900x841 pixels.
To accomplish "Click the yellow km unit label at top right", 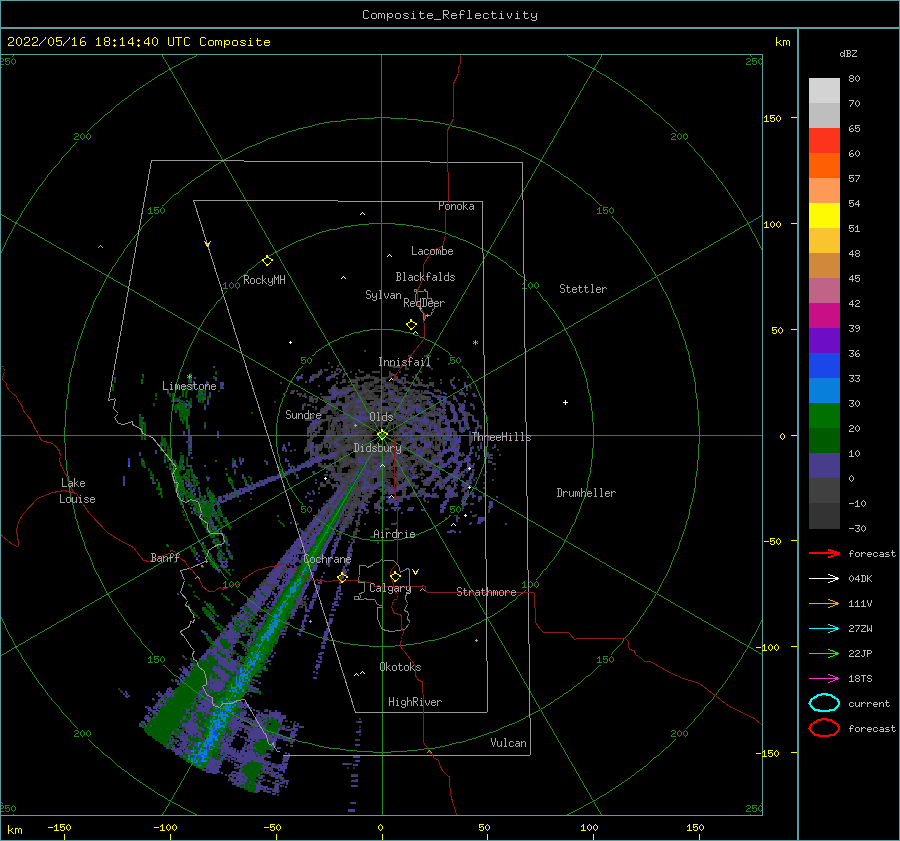I will point(782,42).
